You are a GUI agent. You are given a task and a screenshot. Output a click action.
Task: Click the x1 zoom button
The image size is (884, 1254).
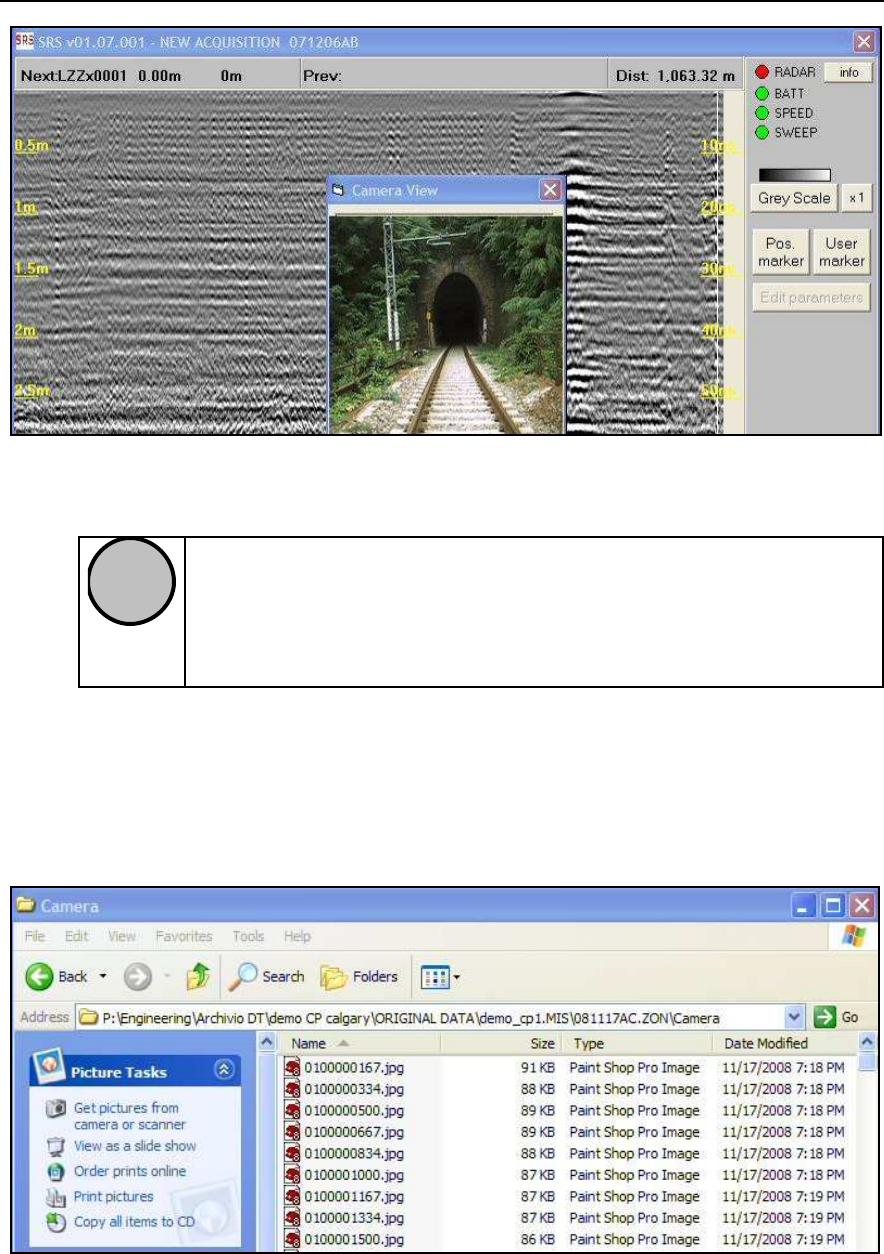(855, 198)
